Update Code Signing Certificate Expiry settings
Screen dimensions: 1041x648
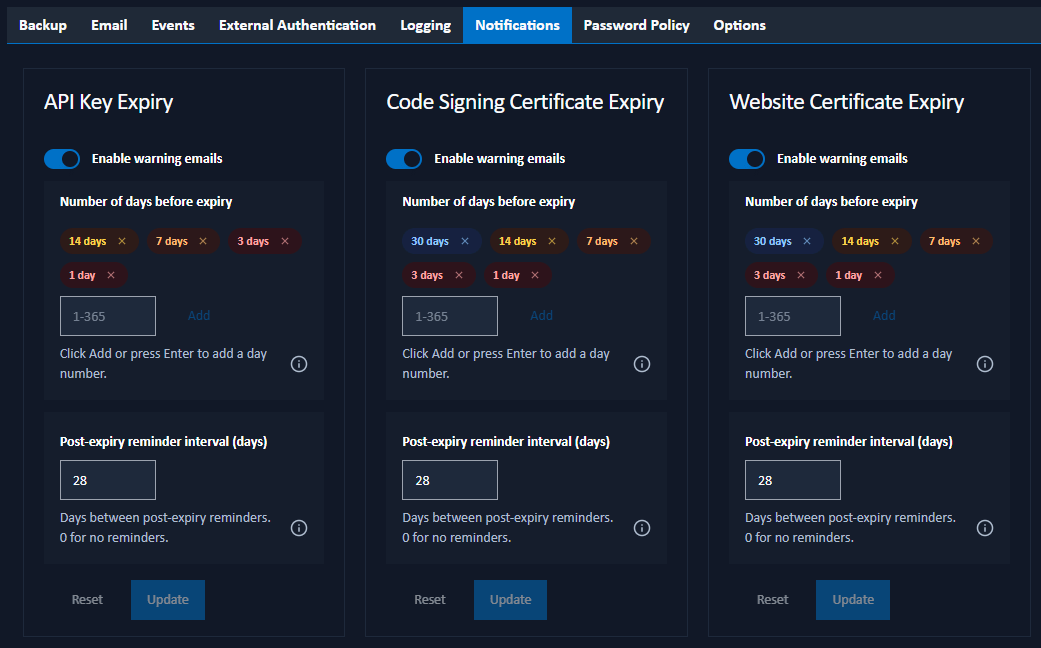coord(511,600)
